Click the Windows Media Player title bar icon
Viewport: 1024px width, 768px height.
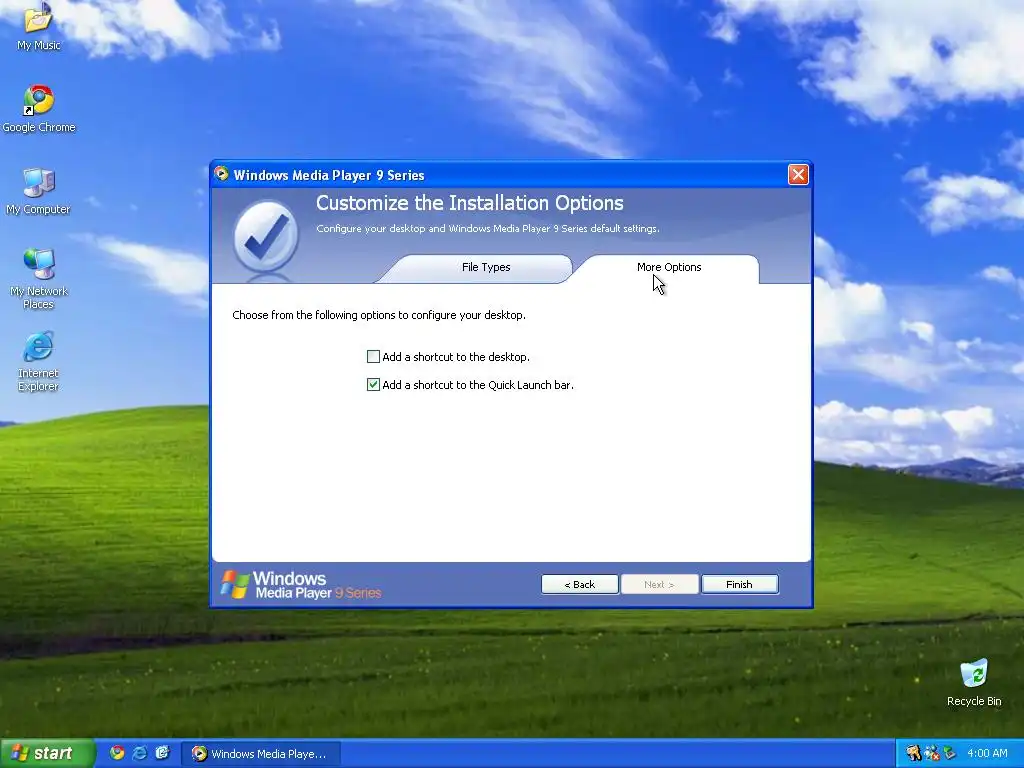(x=222, y=174)
